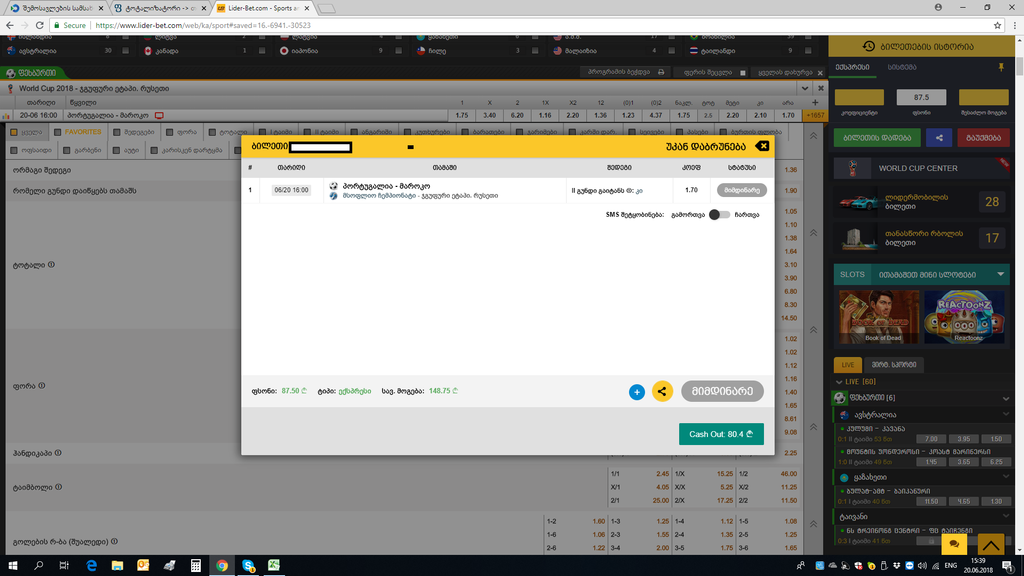Select odds 1.75 for outcome 1
The image size is (1024, 576).
(x=462, y=115)
